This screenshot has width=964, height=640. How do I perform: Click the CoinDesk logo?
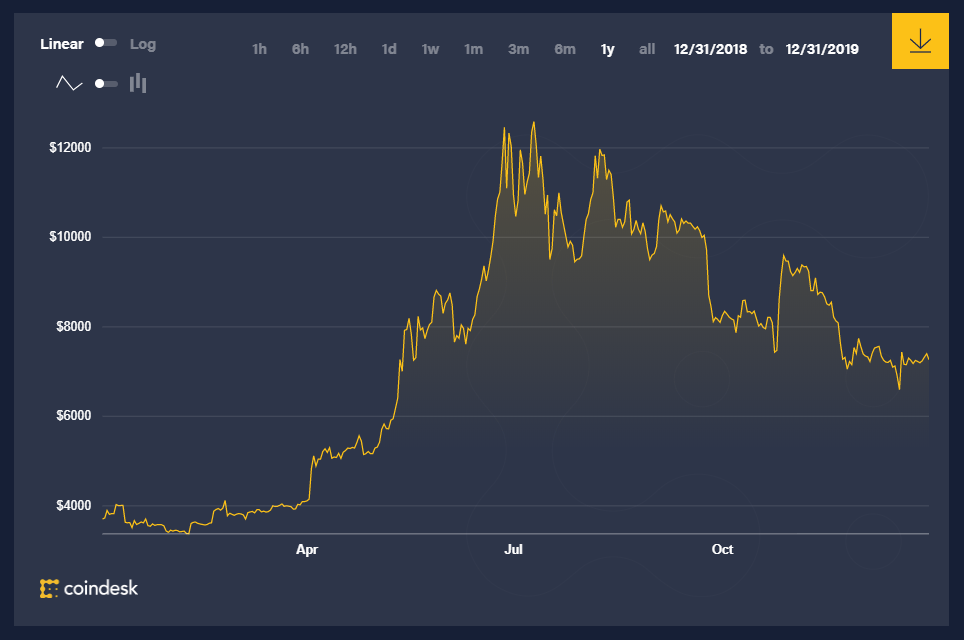(89, 588)
